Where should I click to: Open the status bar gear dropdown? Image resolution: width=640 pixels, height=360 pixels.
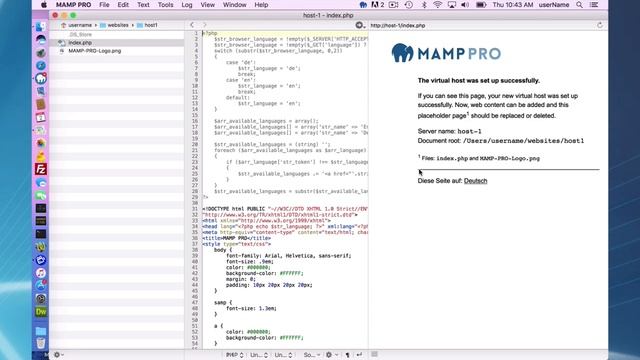pyautogui.click(x=331, y=355)
